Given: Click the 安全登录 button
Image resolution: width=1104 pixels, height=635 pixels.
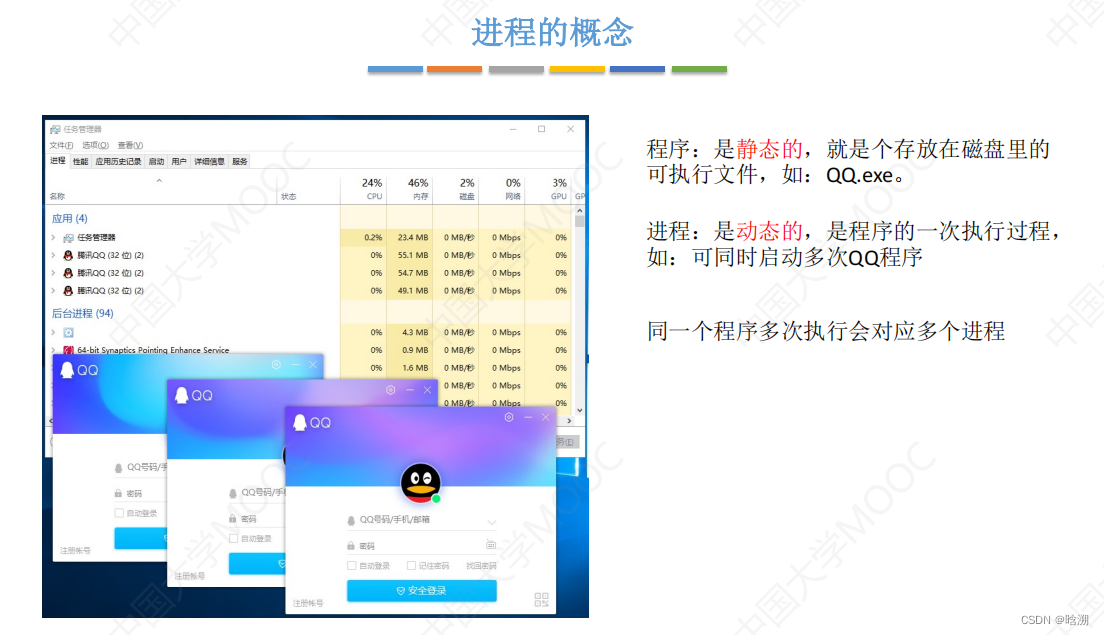Looking at the screenshot, I should pos(421,591).
